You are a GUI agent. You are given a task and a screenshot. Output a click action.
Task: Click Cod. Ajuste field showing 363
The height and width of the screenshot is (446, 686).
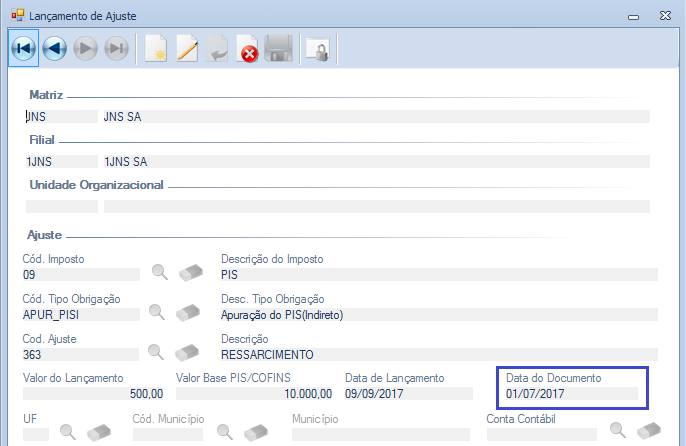click(80, 355)
